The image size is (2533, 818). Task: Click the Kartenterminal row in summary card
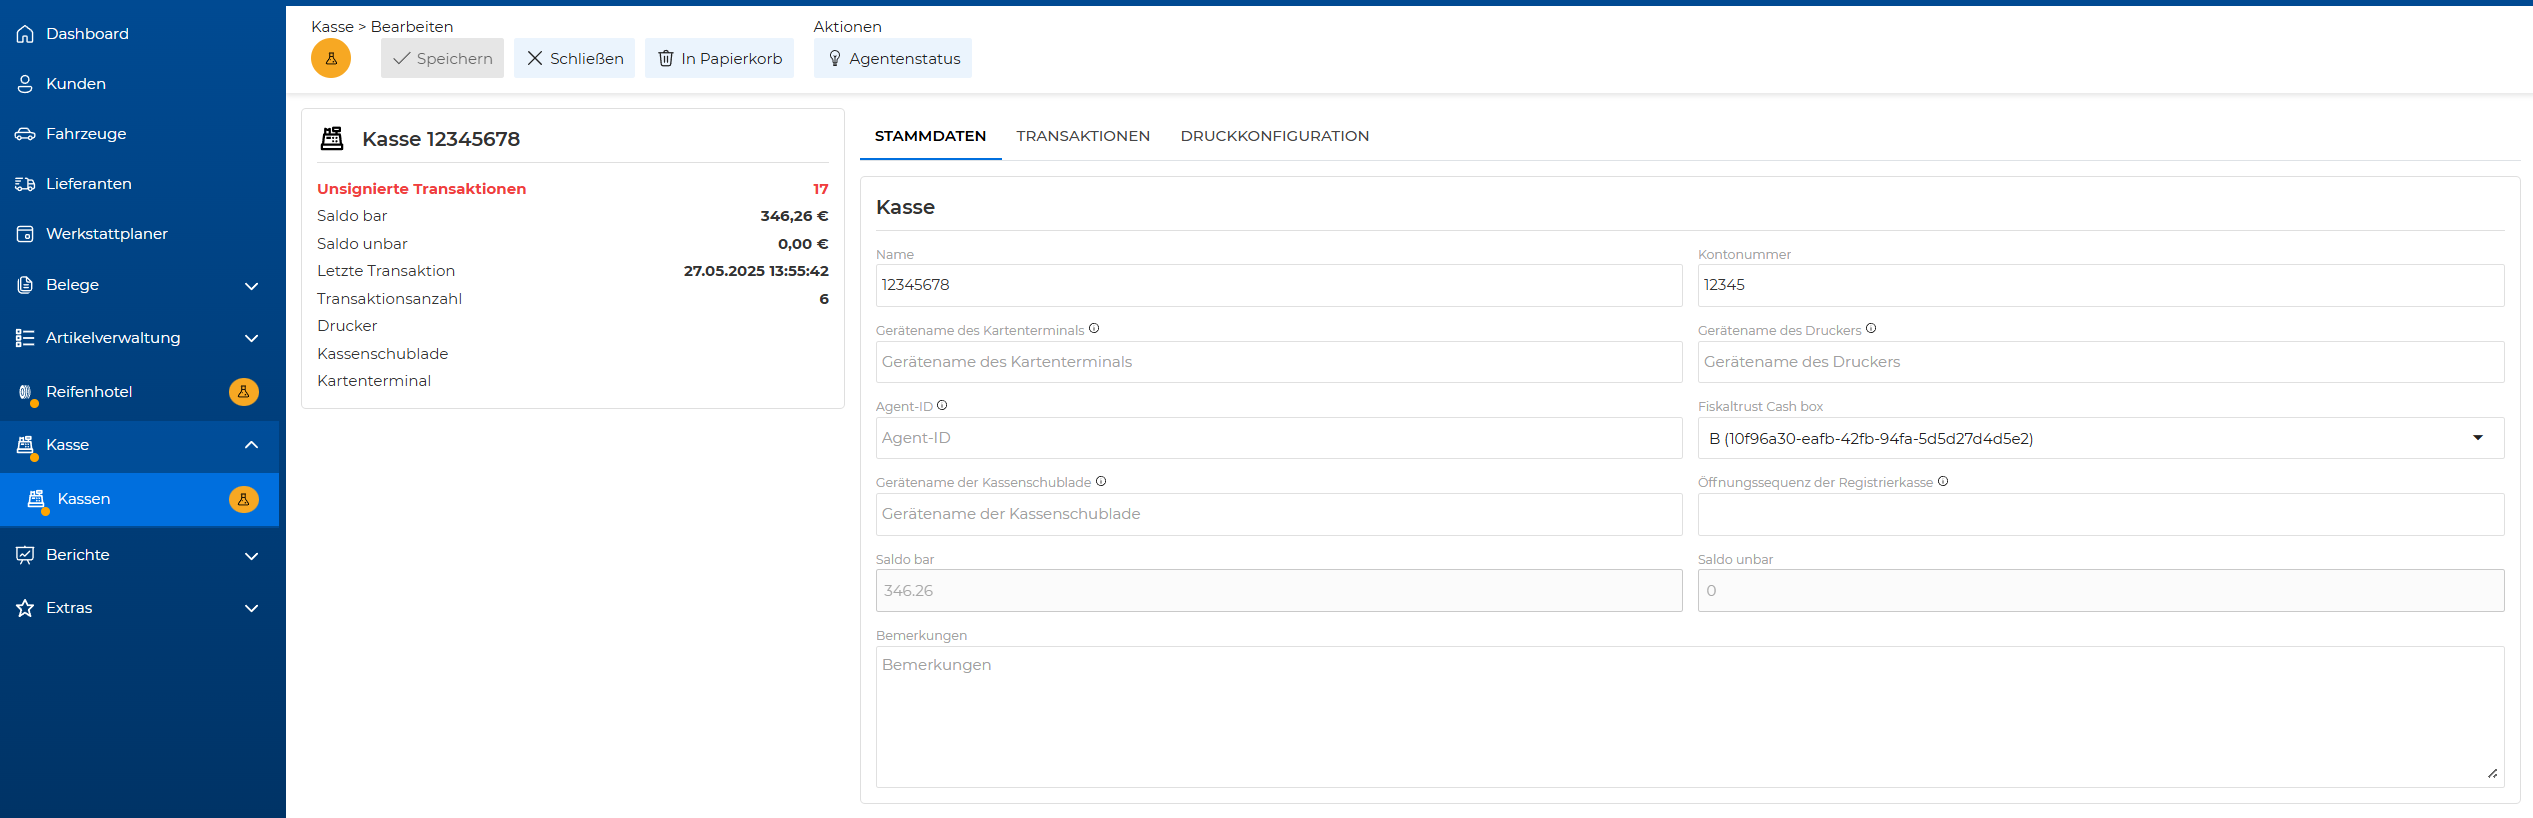pyautogui.click(x=573, y=381)
